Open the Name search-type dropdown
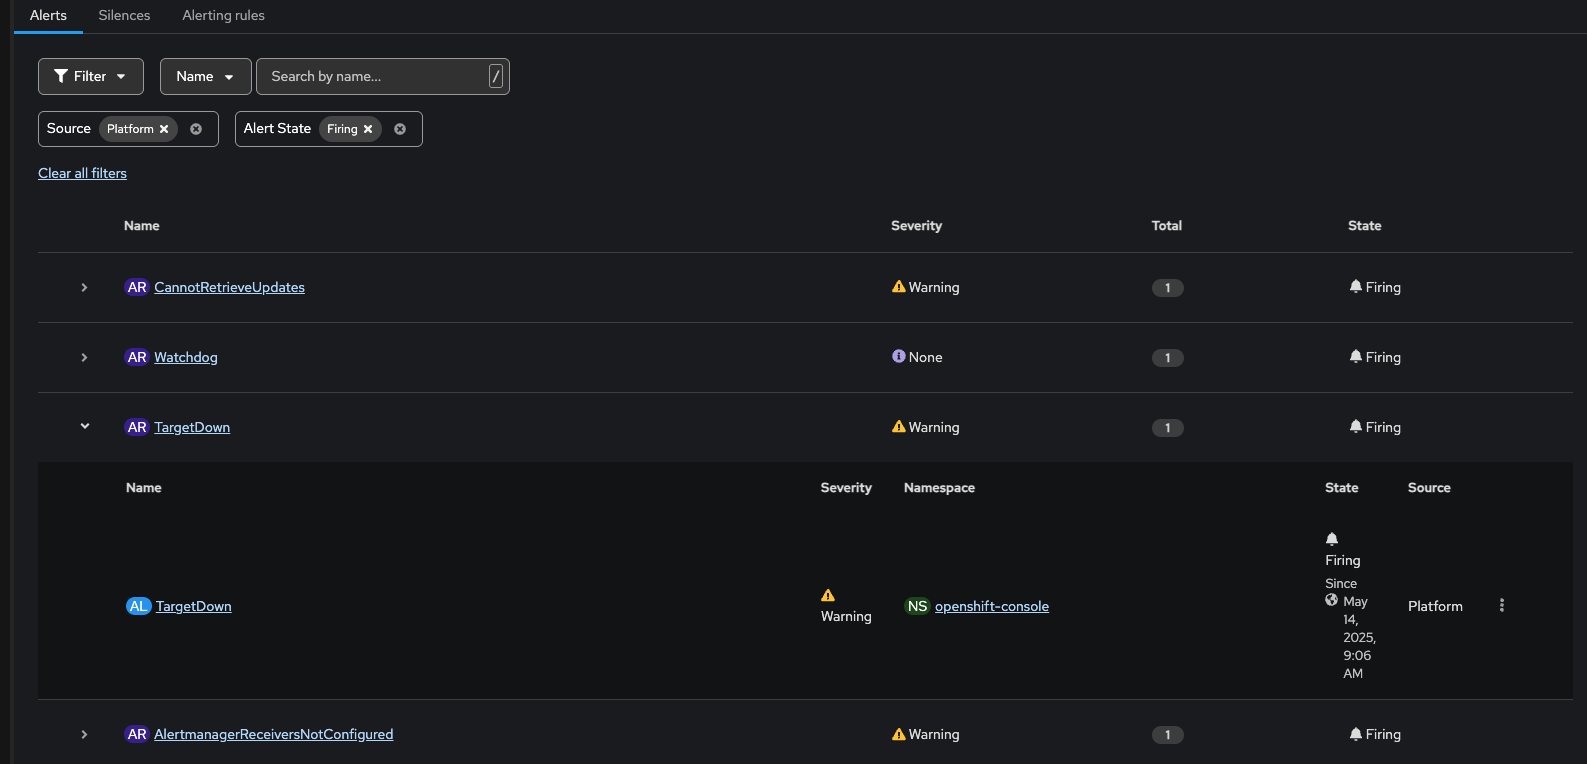 click(x=205, y=76)
